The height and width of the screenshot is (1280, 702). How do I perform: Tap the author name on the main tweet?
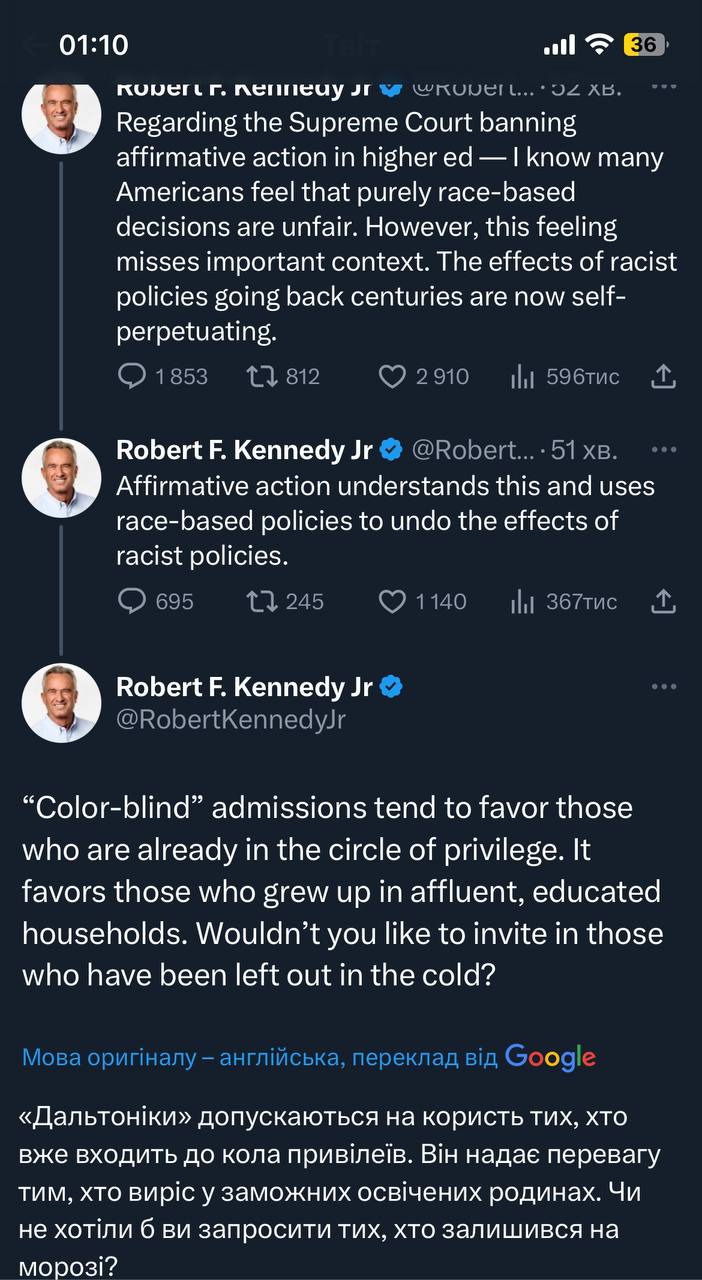pyautogui.click(x=244, y=687)
